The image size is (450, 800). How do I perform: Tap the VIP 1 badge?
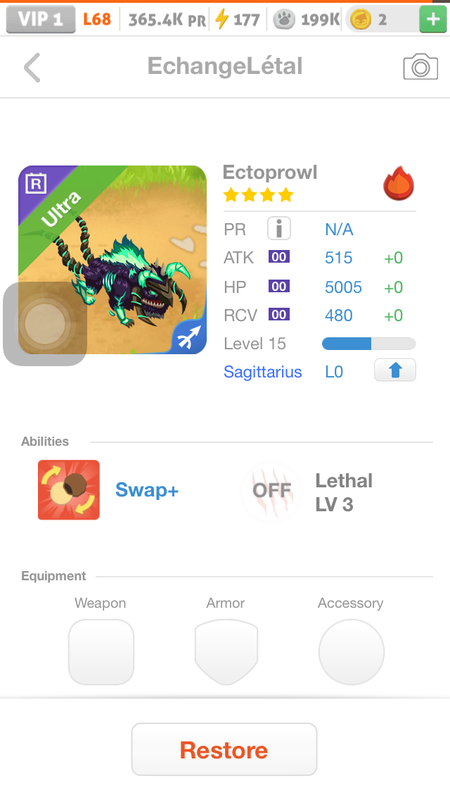click(41, 19)
